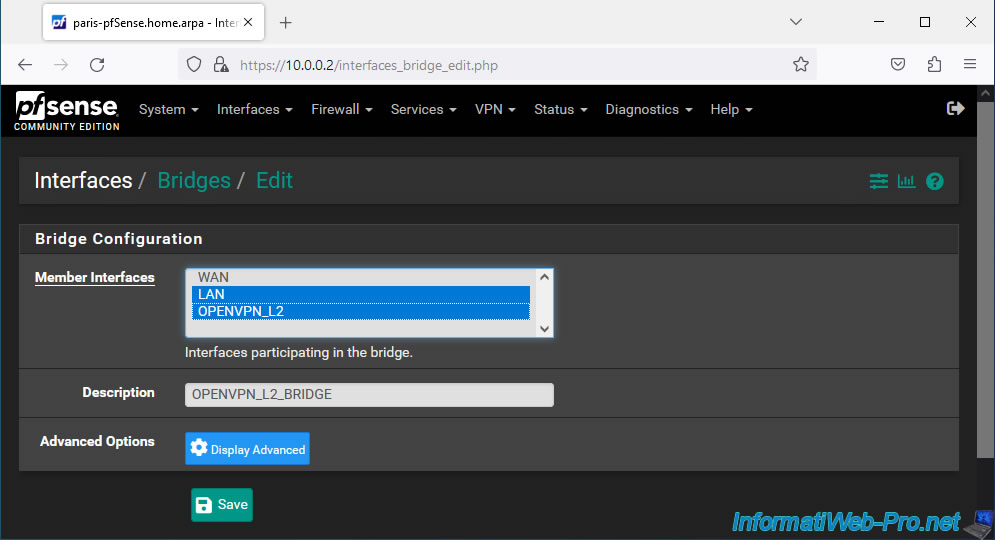The height and width of the screenshot is (540, 995).
Task: Click the Display Advanced button
Action: (x=247, y=449)
